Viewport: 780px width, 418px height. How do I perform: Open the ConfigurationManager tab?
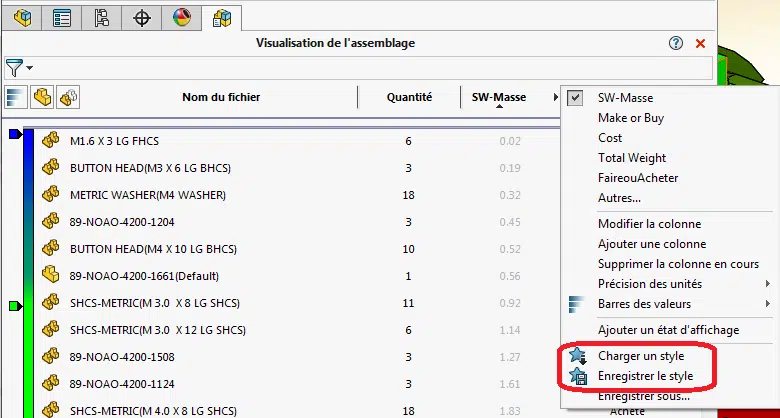pos(101,18)
